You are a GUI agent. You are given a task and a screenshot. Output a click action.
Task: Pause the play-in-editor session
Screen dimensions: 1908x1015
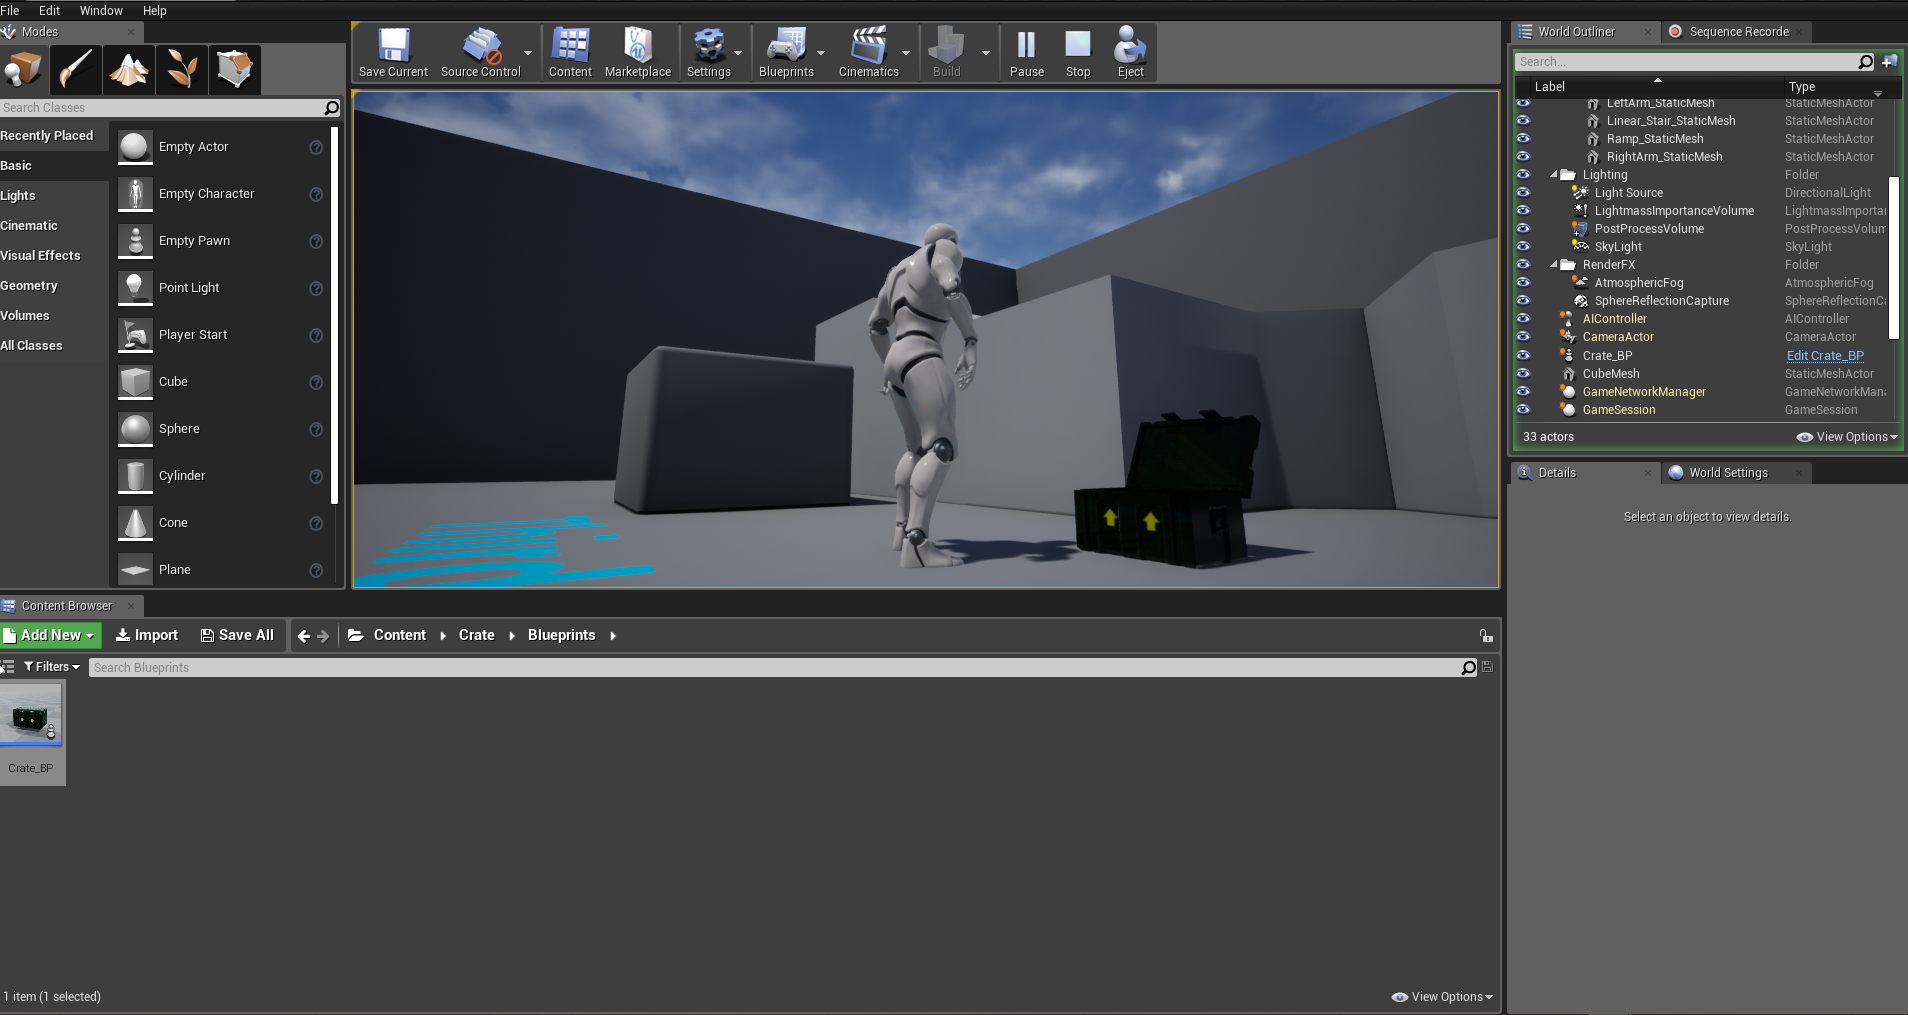(x=1026, y=52)
